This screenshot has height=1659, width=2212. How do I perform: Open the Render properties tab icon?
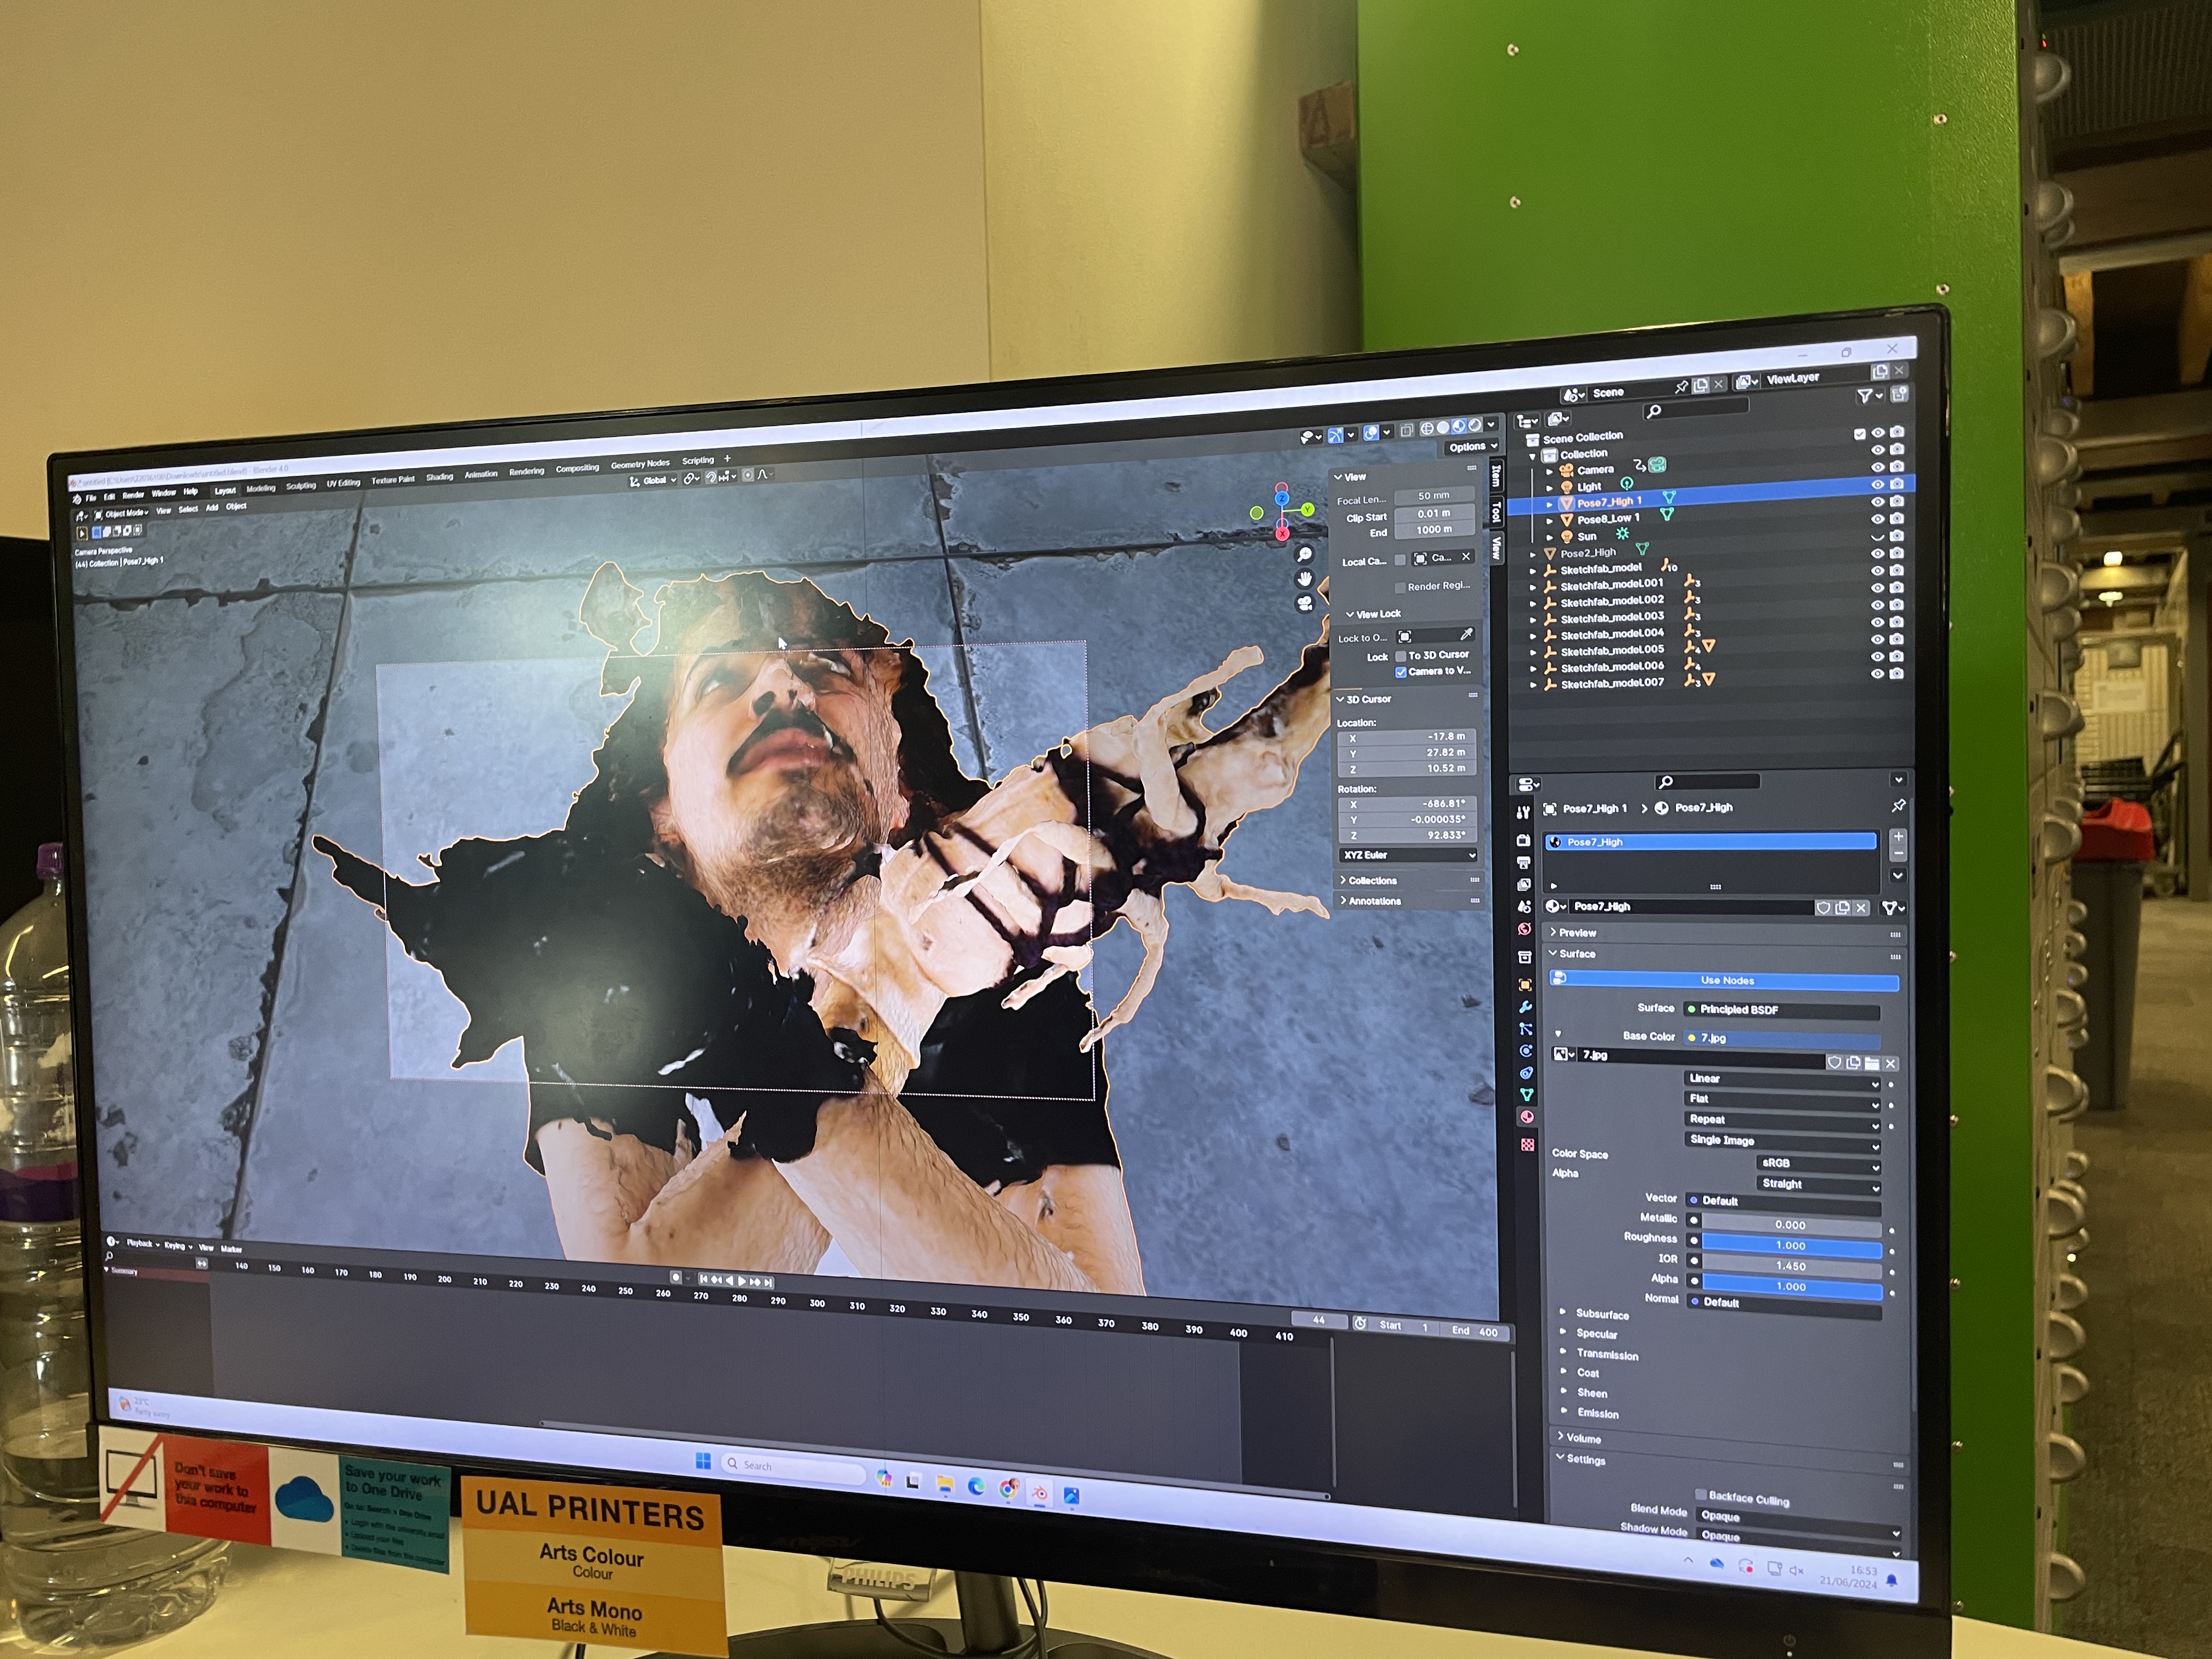(x=1523, y=840)
